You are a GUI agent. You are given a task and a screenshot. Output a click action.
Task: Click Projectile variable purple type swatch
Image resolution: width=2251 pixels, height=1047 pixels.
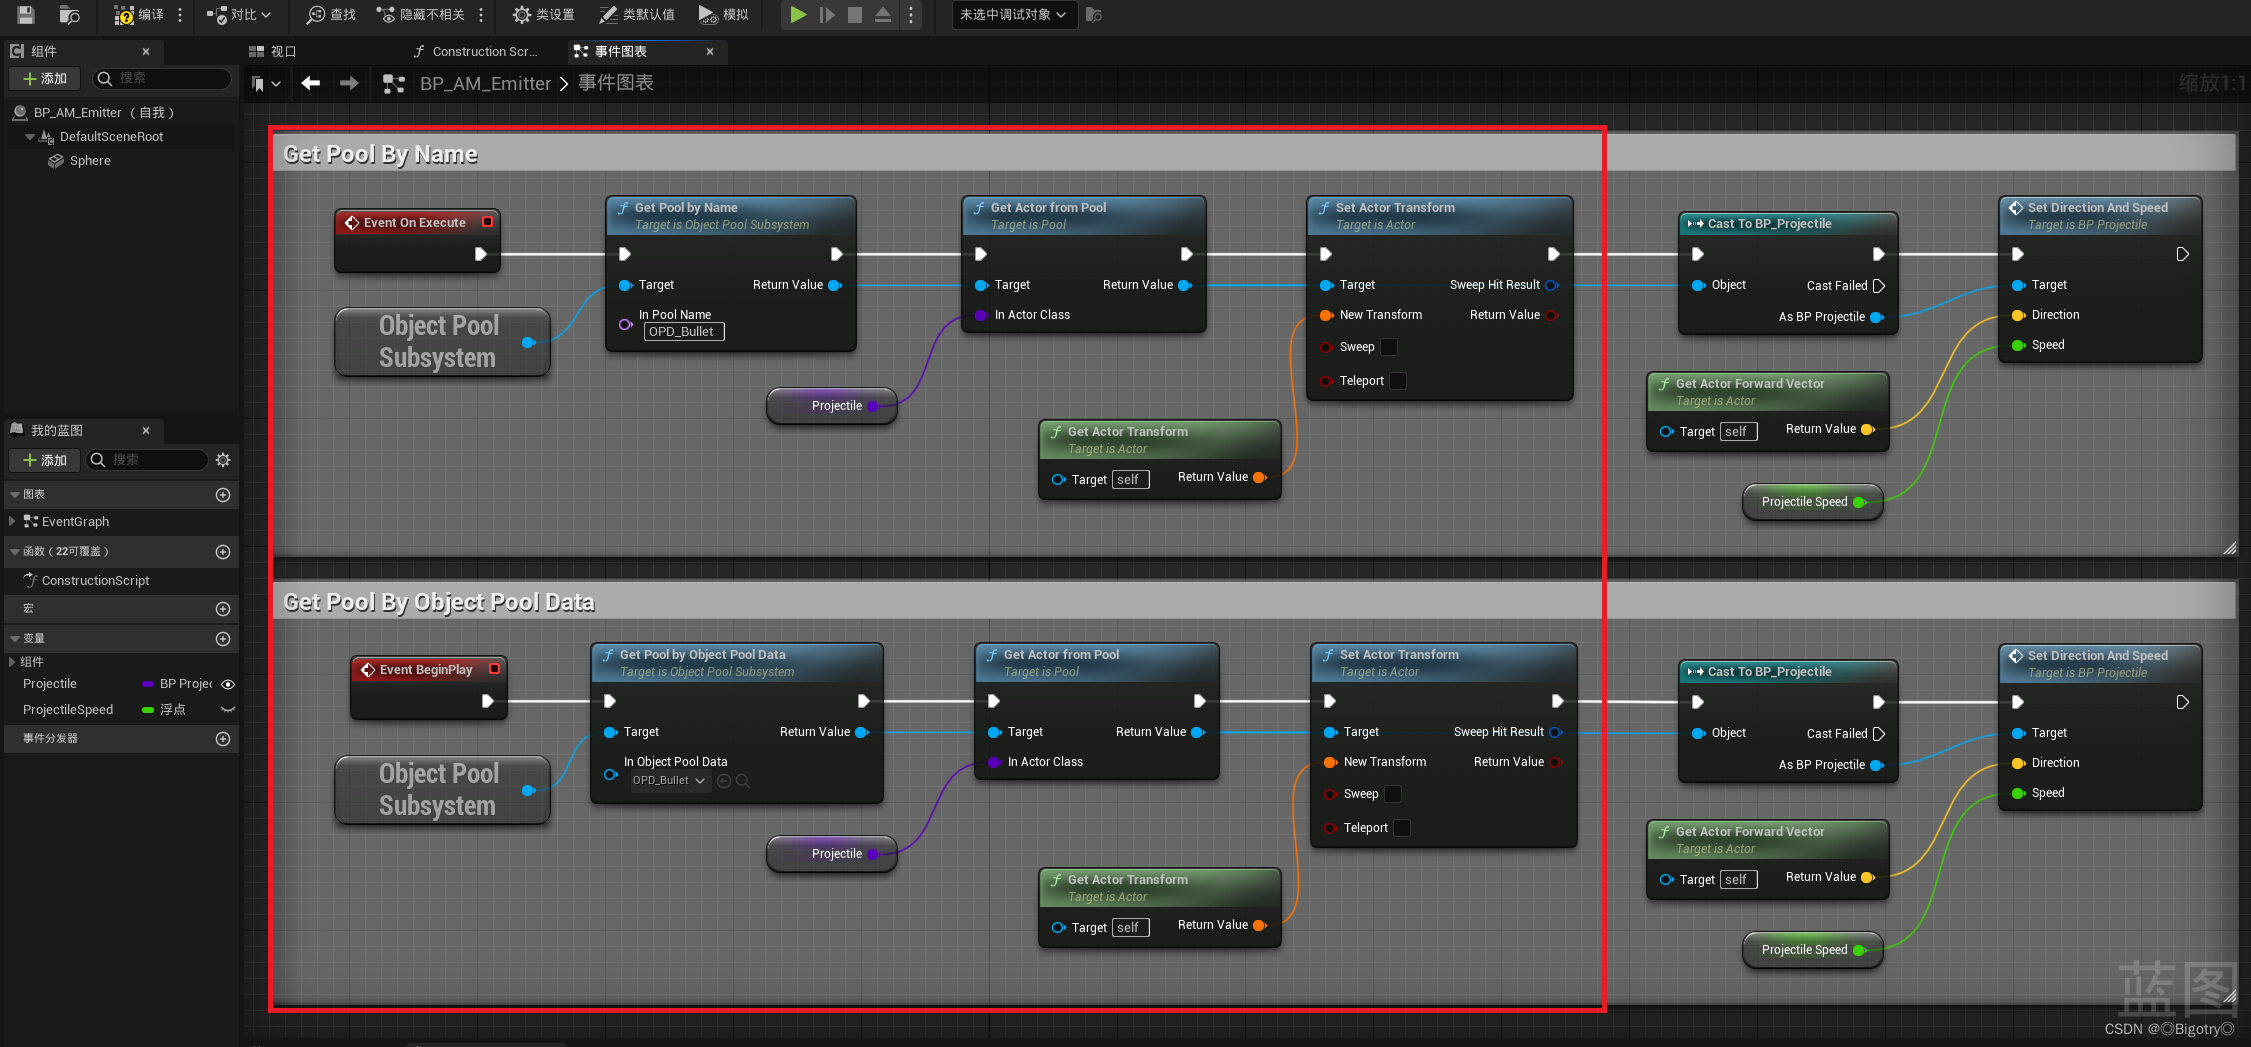148,684
